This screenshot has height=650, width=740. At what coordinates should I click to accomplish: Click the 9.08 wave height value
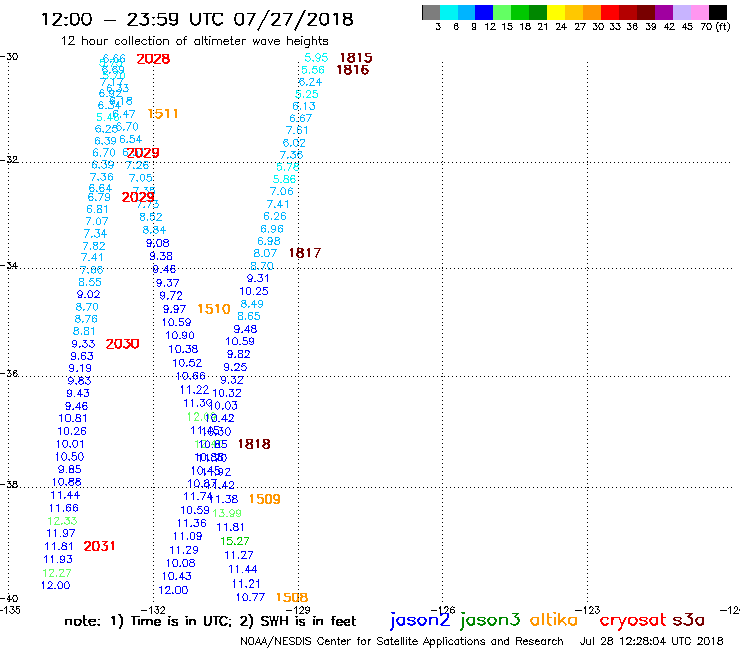click(158, 243)
